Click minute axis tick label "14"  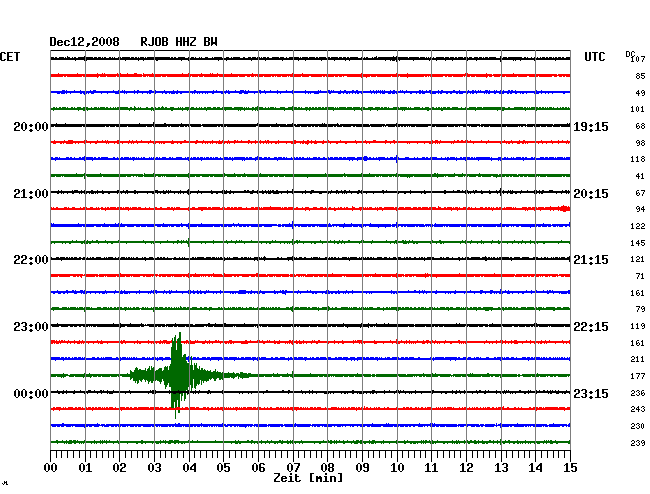(535, 468)
